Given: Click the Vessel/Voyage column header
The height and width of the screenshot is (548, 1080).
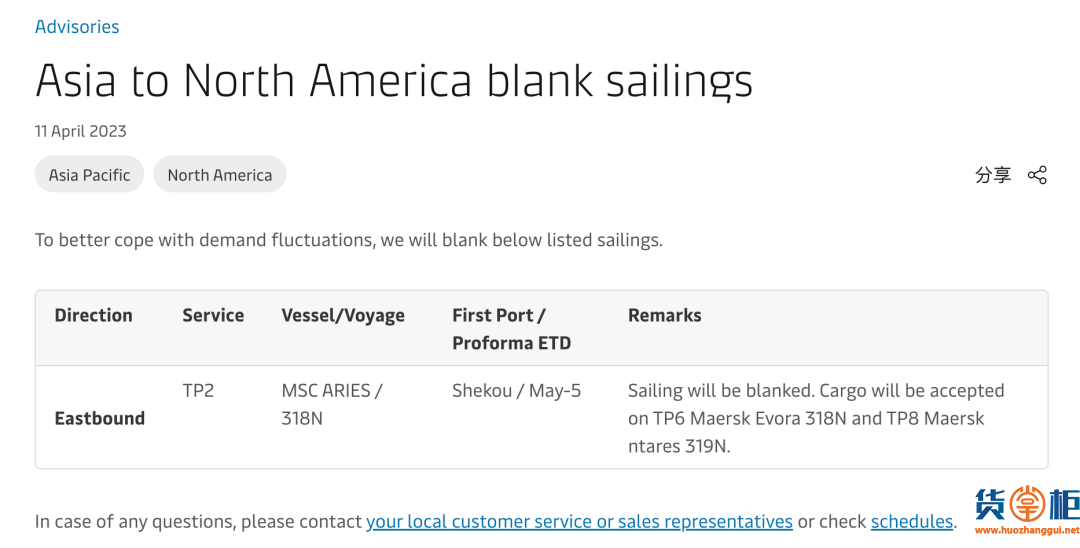Looking at the screenshot, I should coord(343,315).
